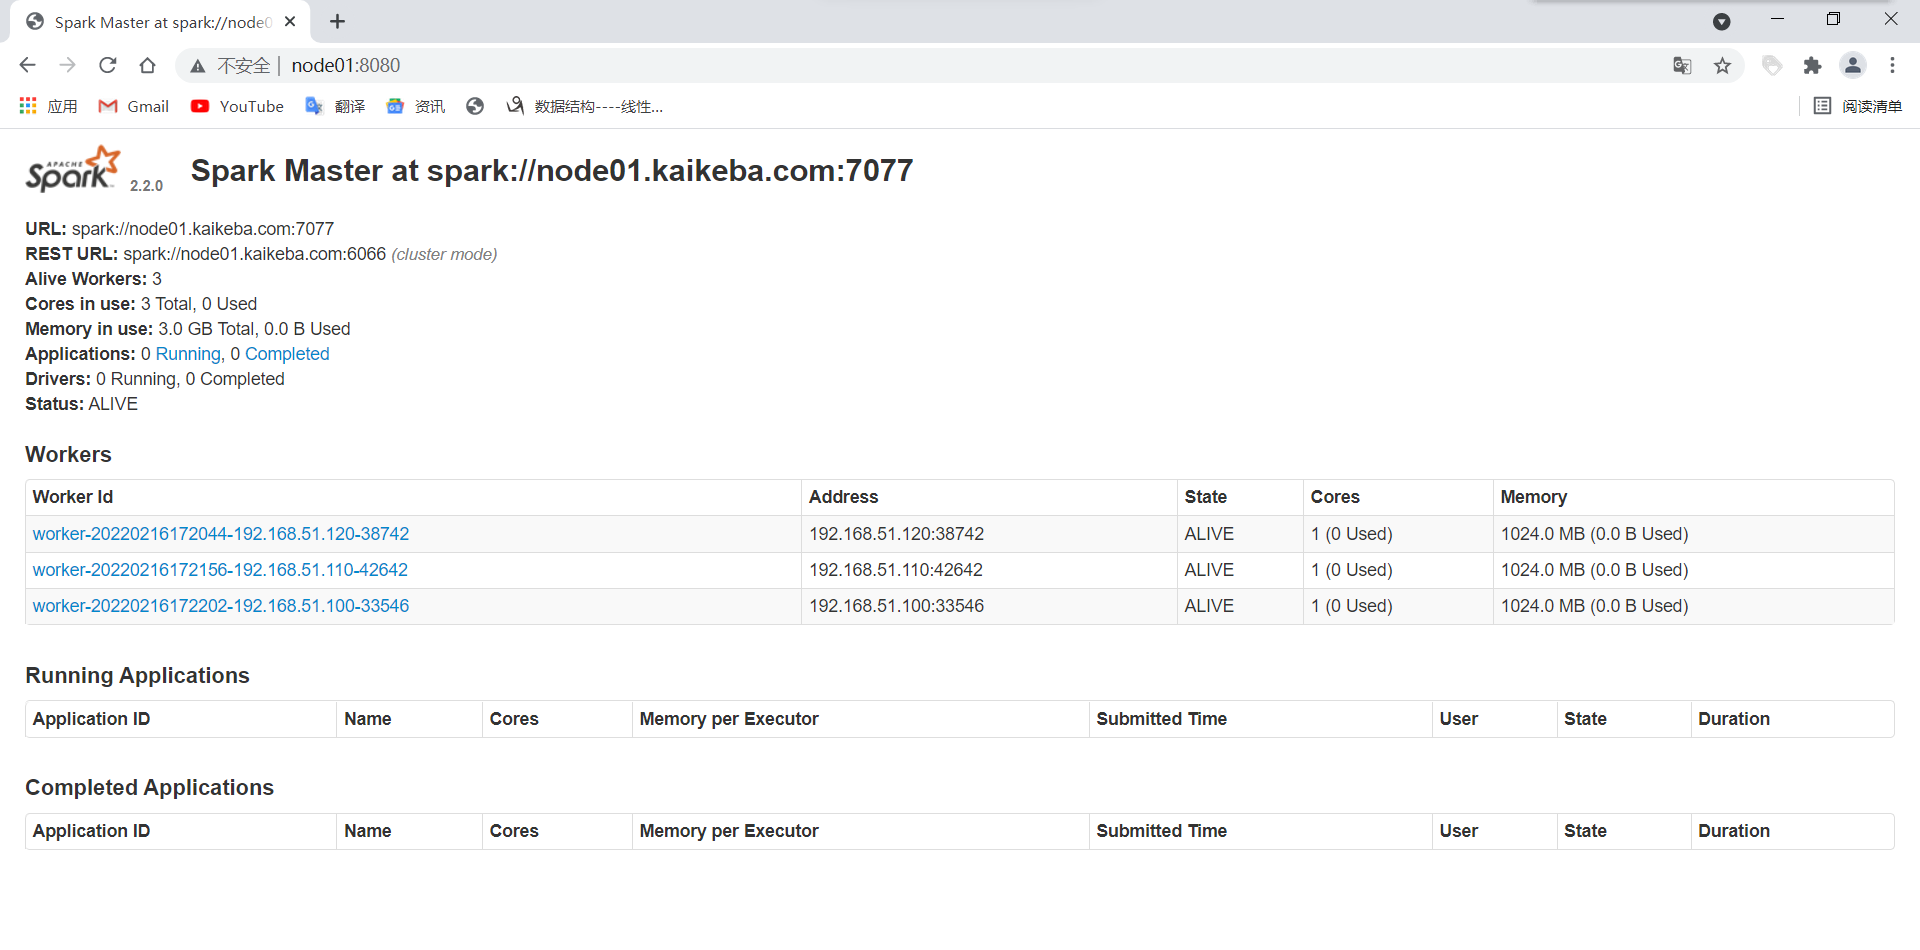Viewport: 1920px width, 950px height.
Task: Click the Completed Applications section heading
Action: click(x=149, y=788)
